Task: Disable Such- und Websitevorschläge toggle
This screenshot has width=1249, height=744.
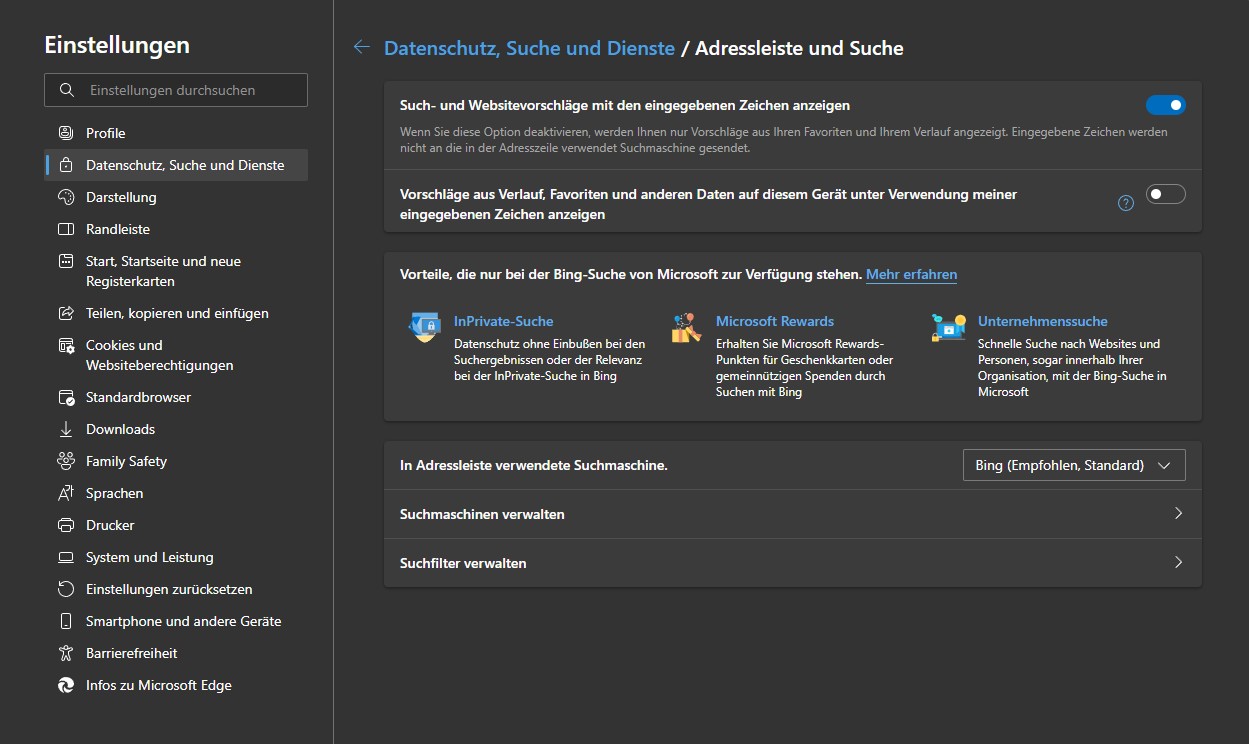Action: tap(1165, 104)
